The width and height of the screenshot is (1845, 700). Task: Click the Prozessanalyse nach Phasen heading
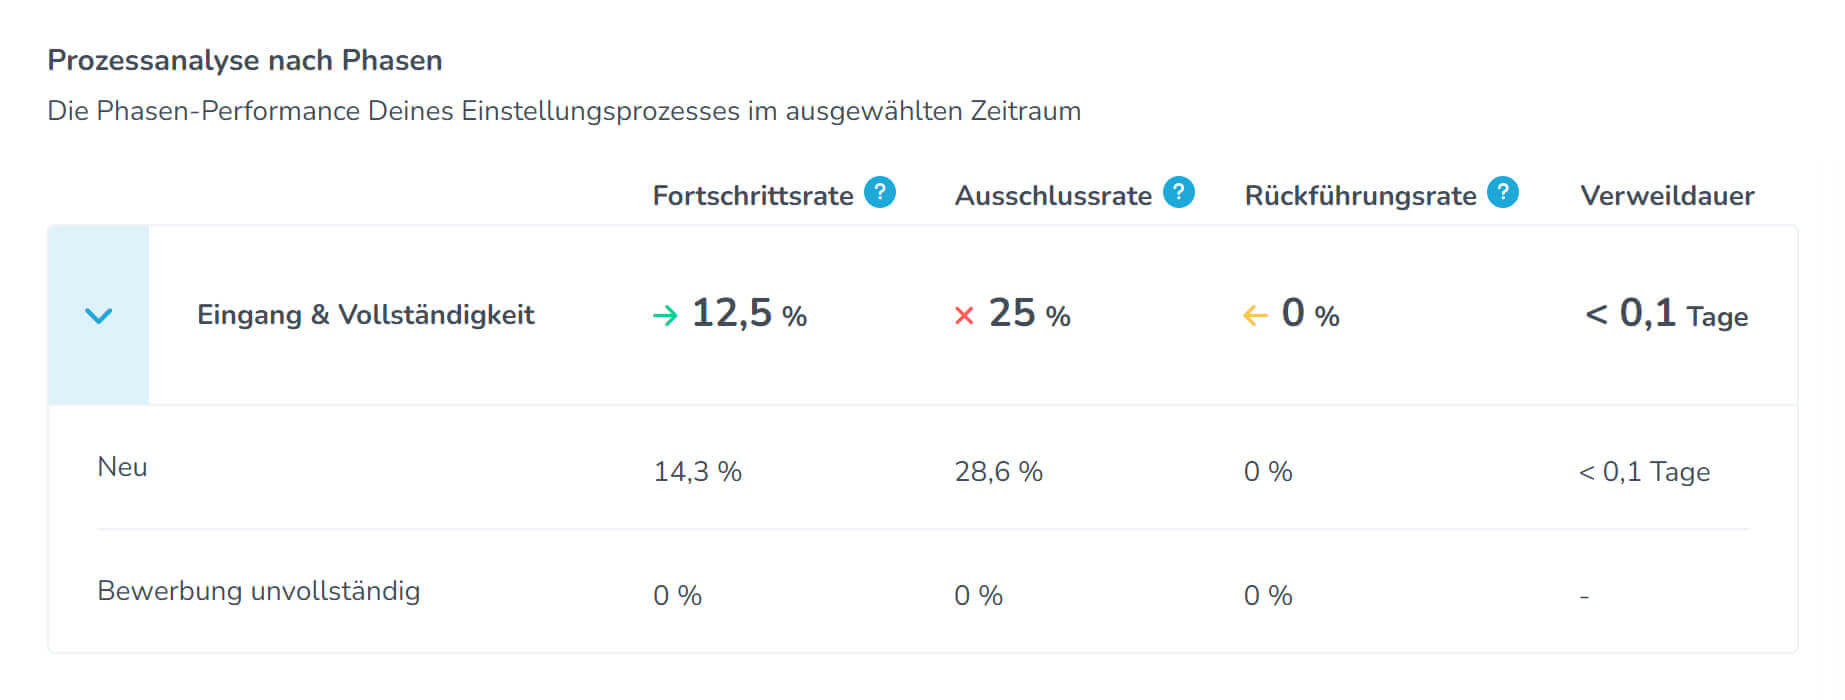245,61
